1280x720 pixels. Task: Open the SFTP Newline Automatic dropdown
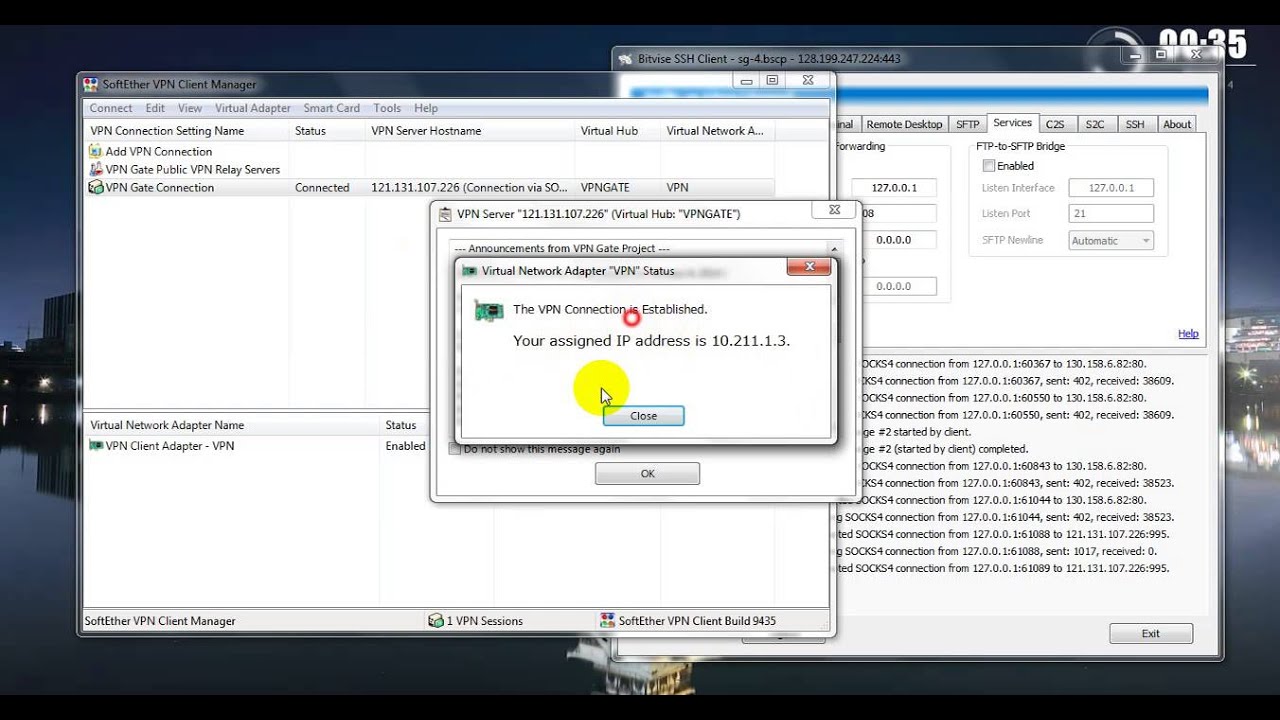pos(1110,241)
